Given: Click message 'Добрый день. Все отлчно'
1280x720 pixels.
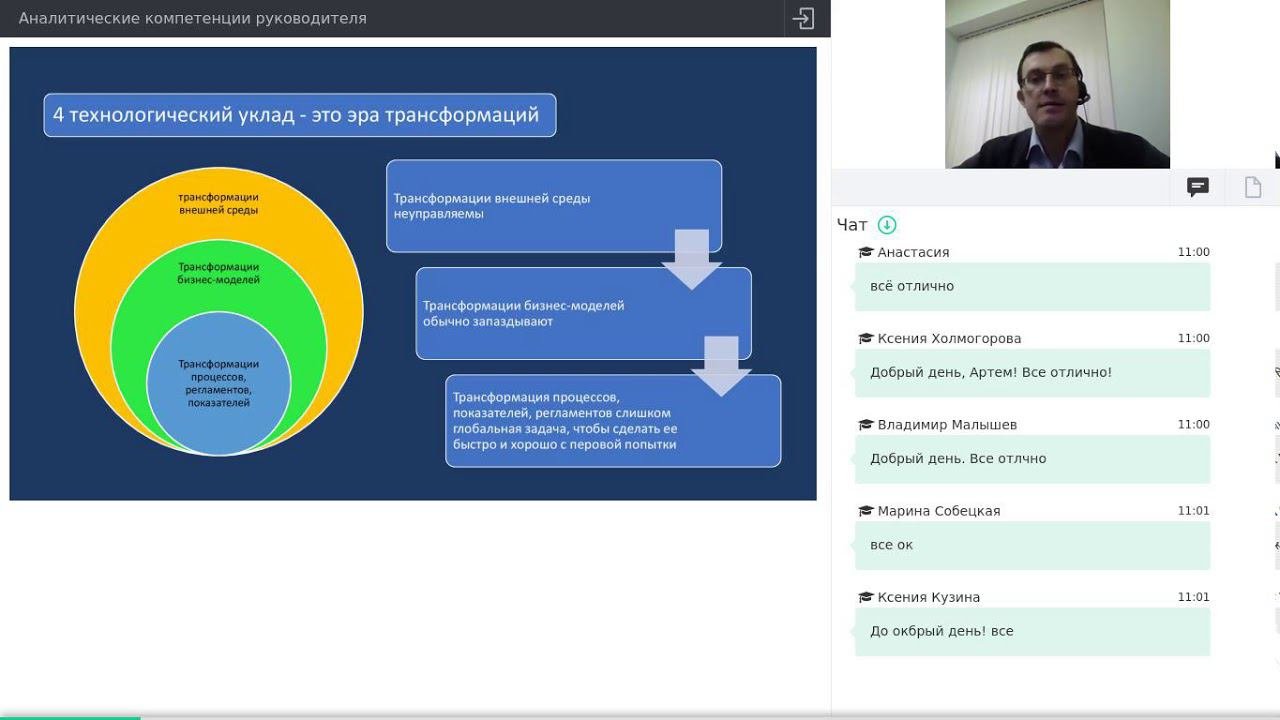Looking at the screenshot, I should tap(1032, 458).
